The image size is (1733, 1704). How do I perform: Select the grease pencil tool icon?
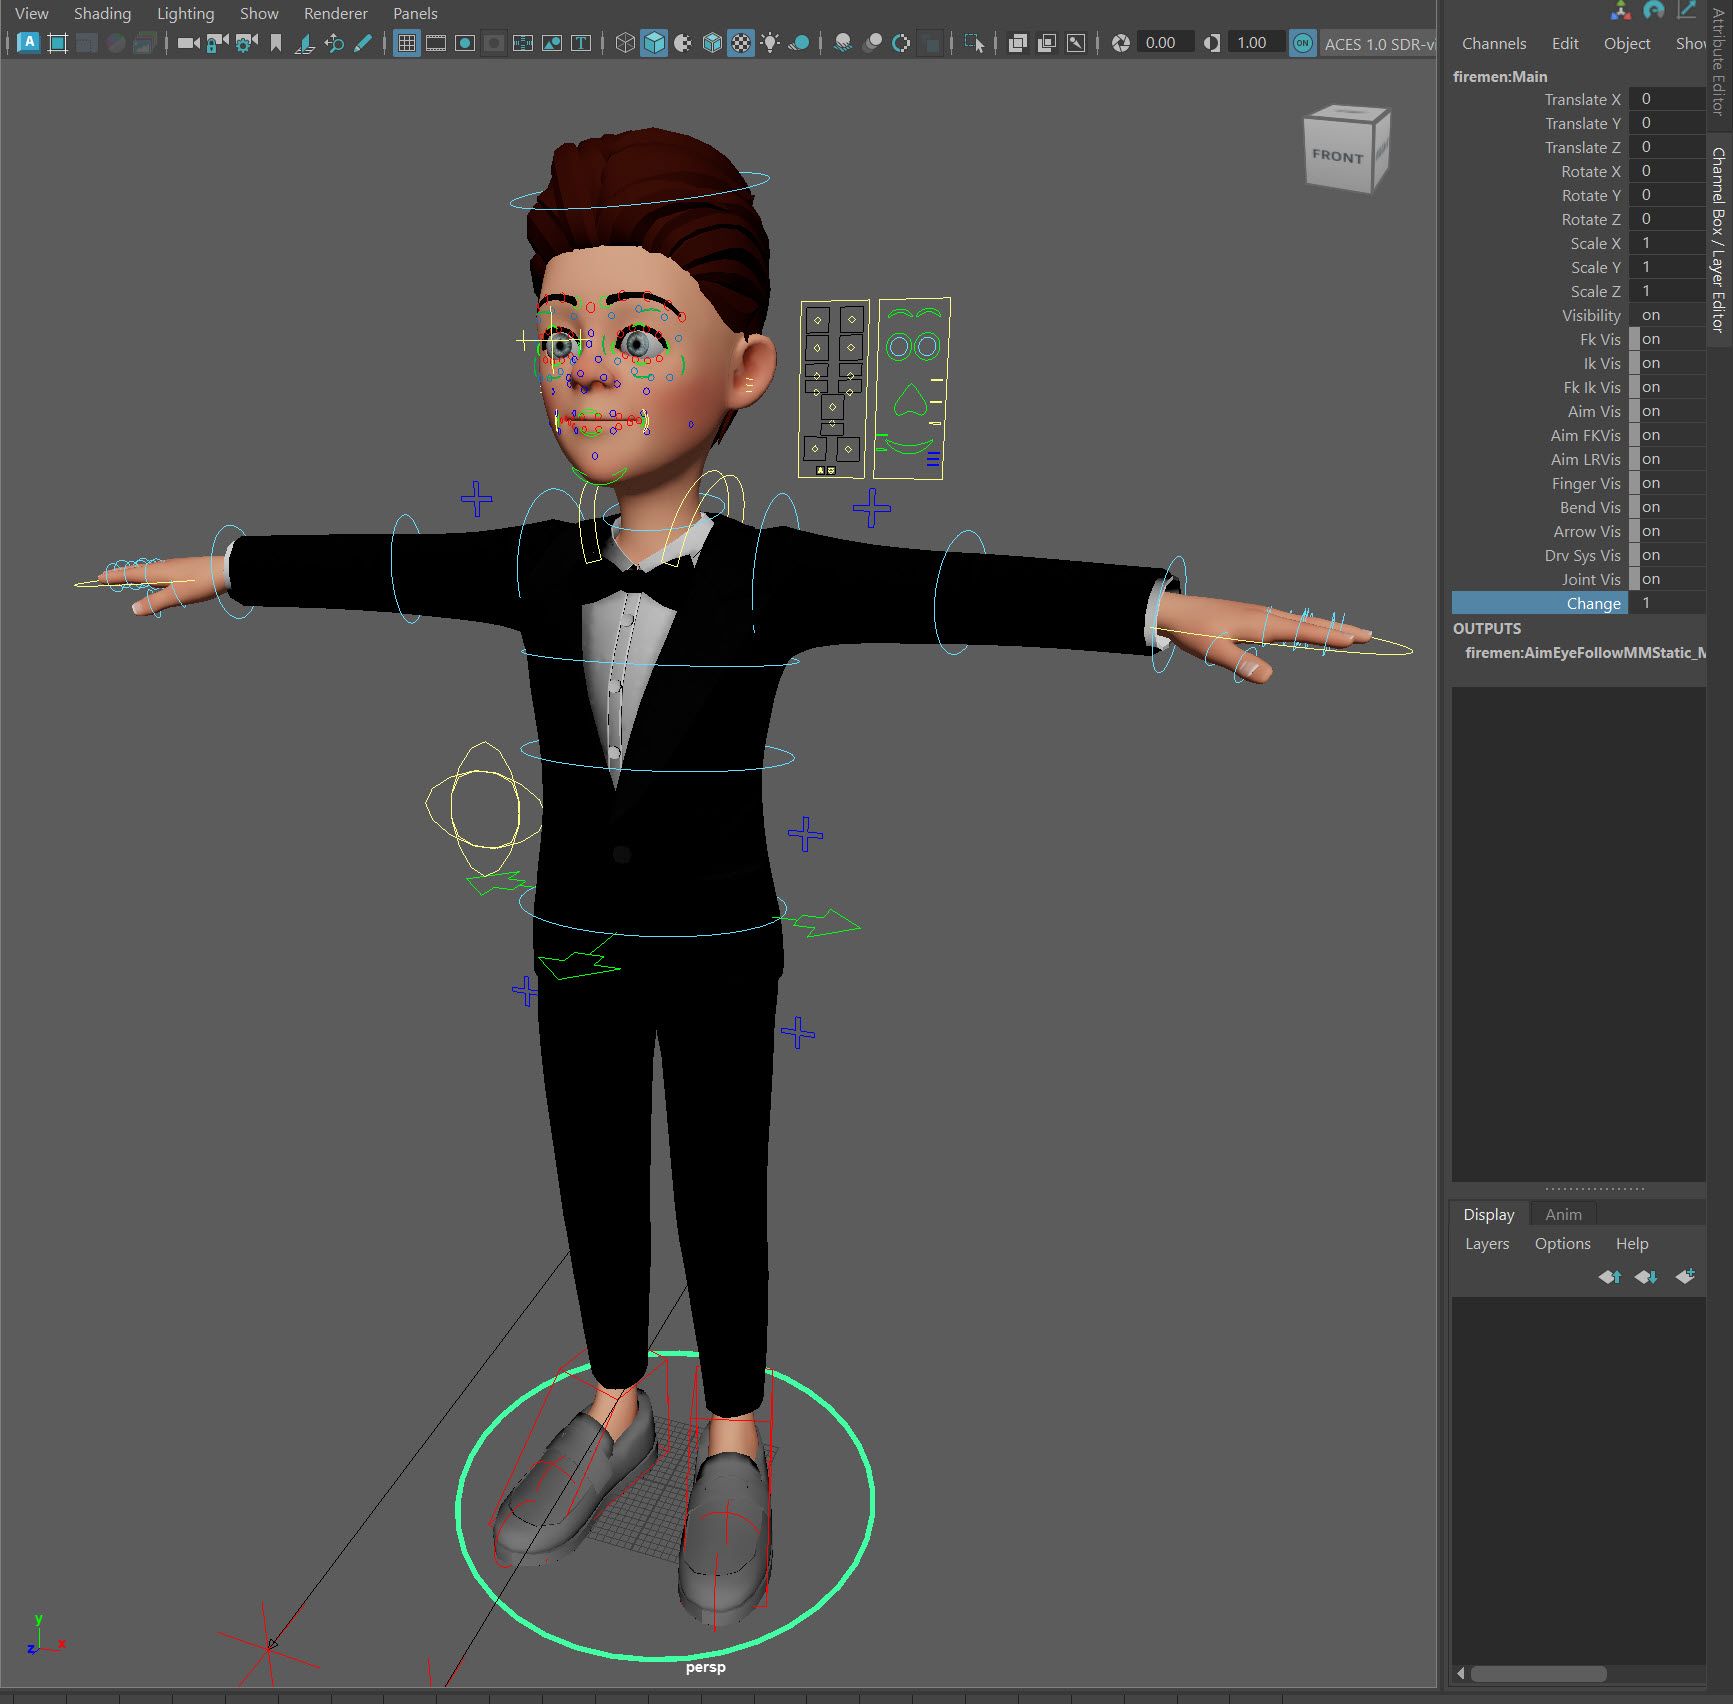(363, 43)
